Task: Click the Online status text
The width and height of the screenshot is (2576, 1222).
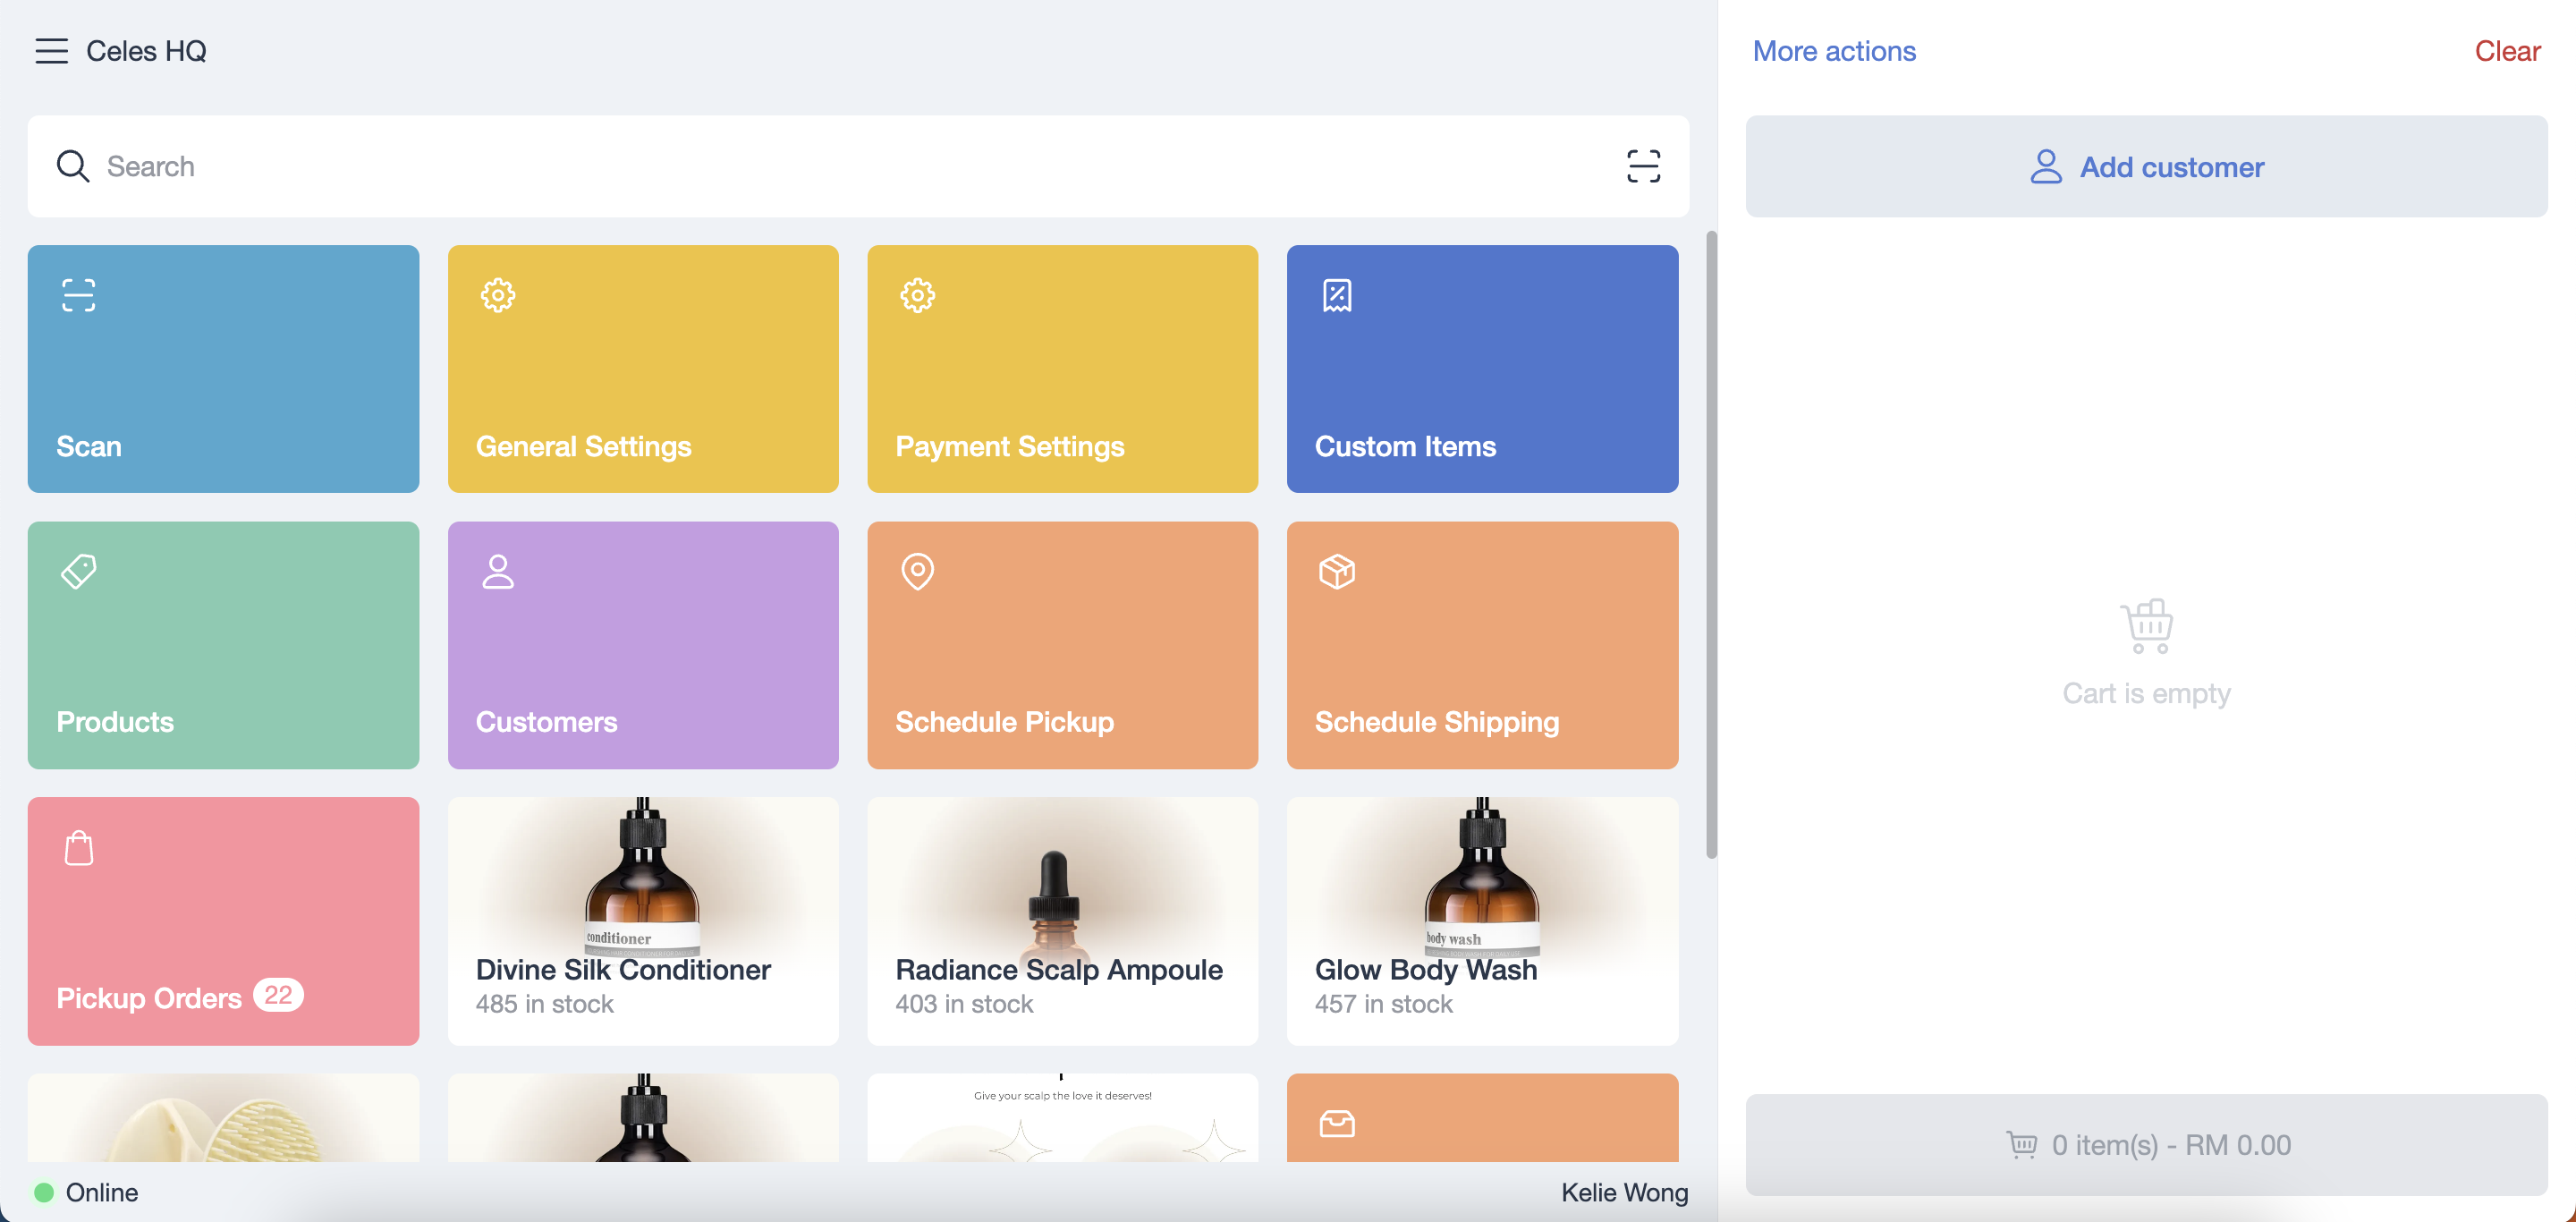Action: click(102, 1192)
